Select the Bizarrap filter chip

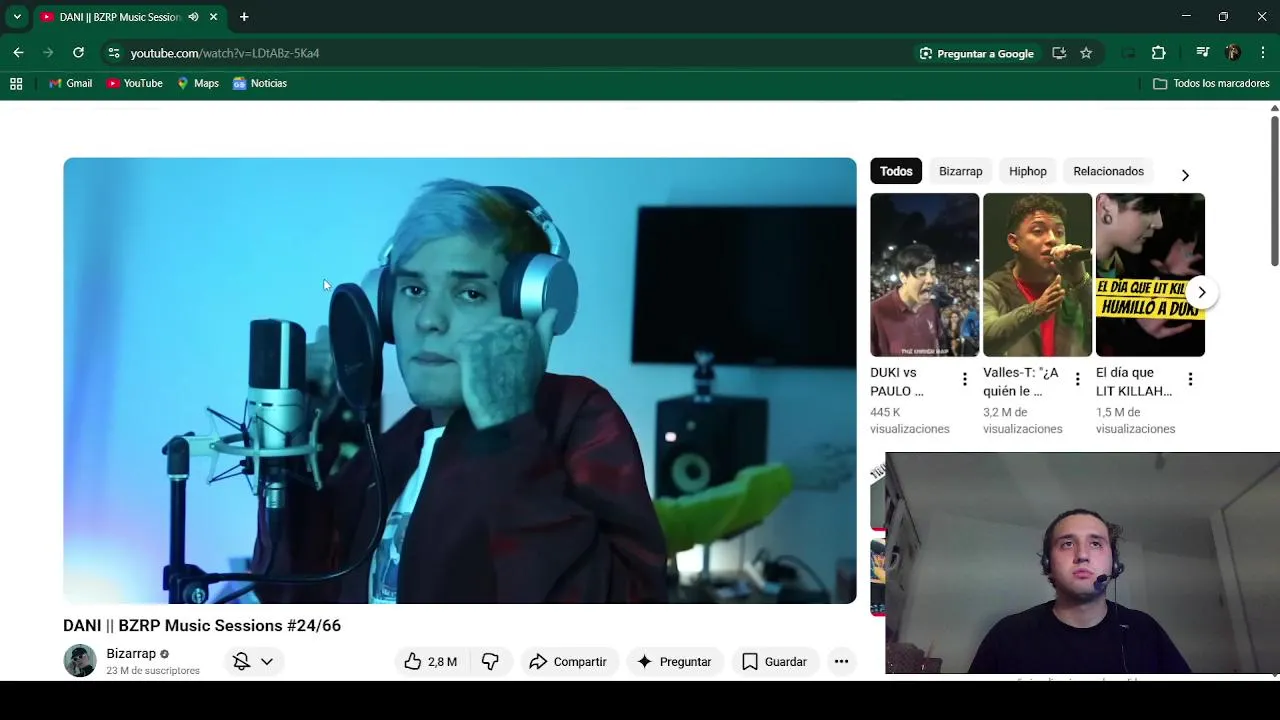point(960,171)
